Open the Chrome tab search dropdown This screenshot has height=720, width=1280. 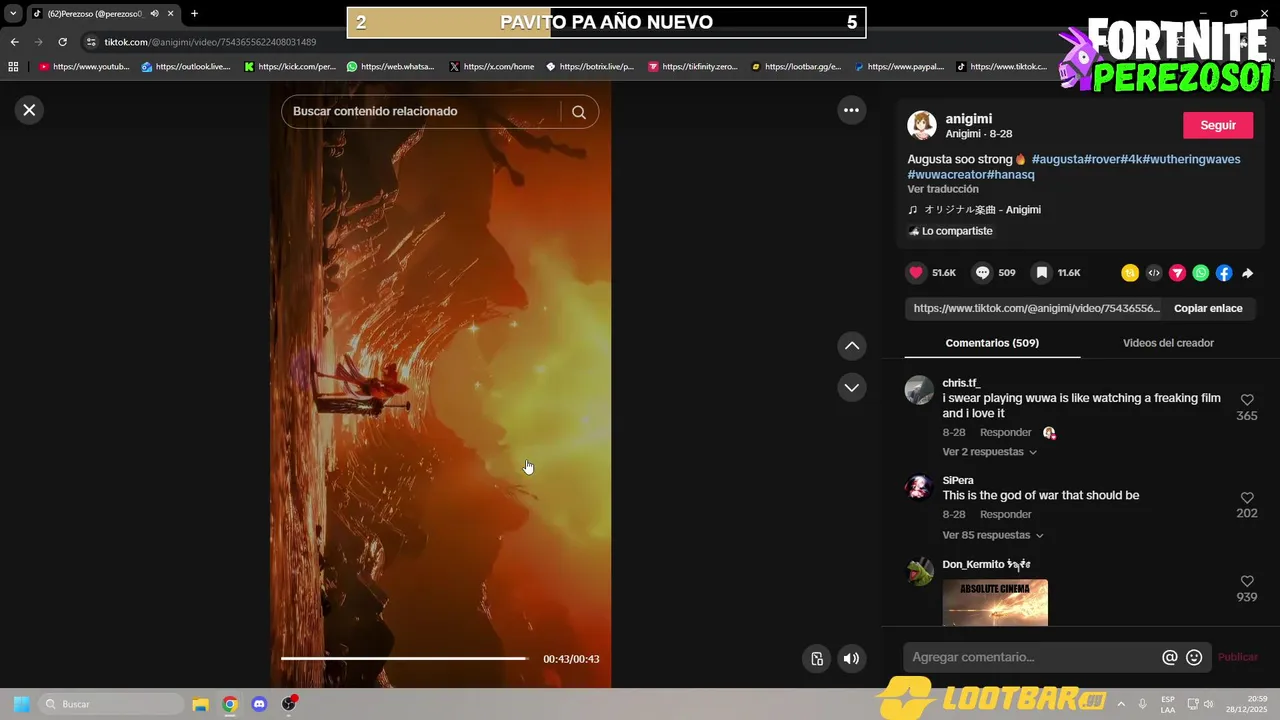pos(13,14)
